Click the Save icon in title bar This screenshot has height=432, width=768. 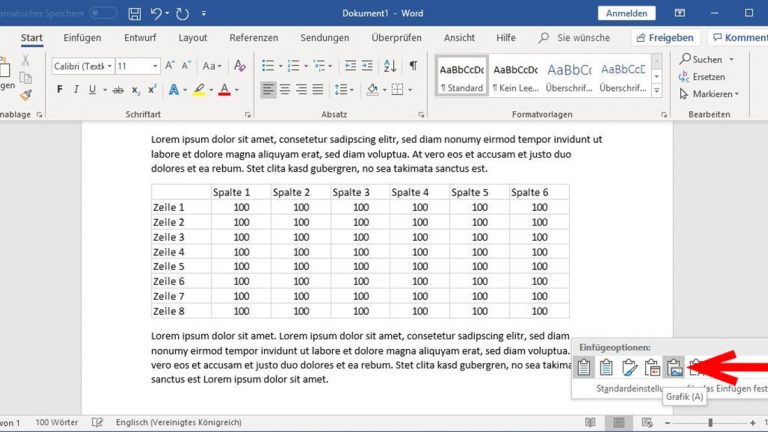(136, 13)
